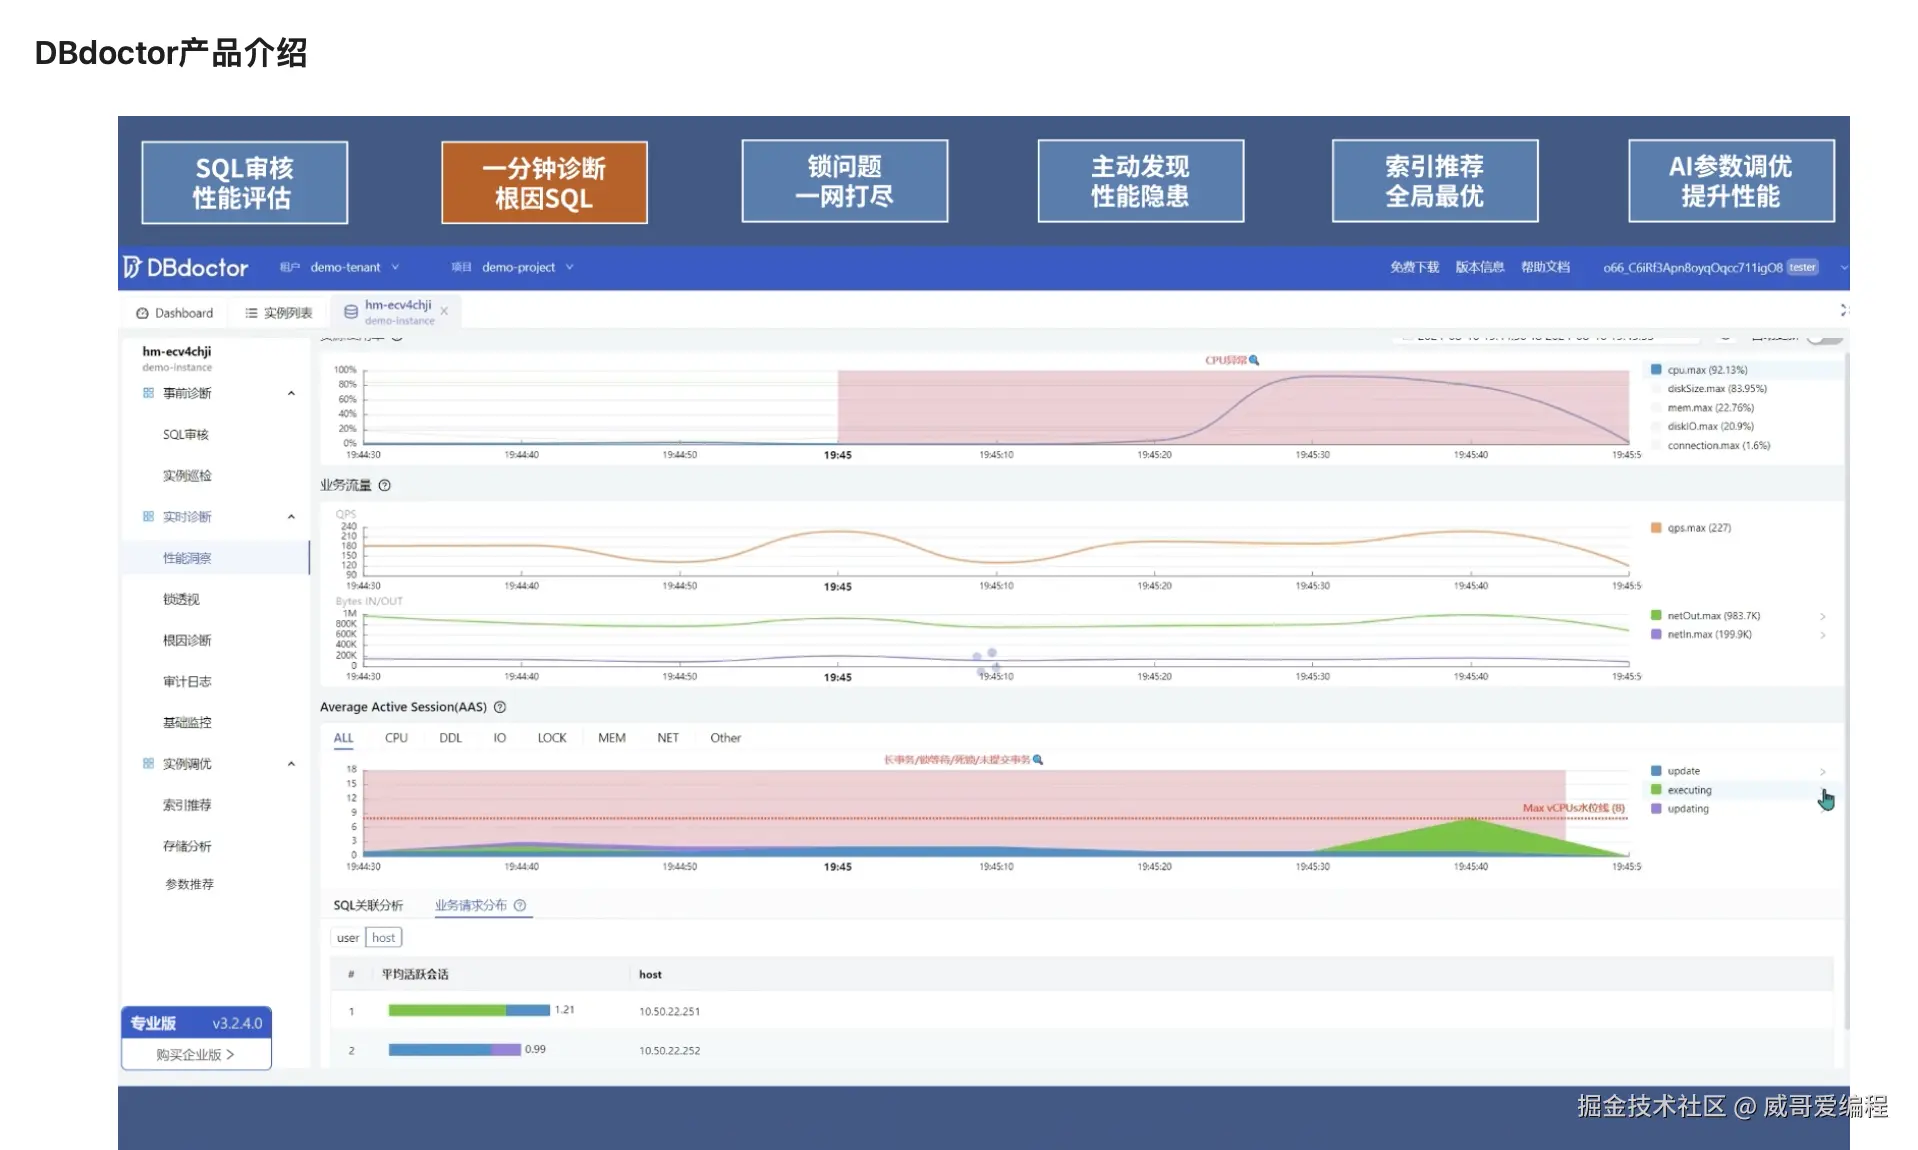Viewport: 1918px width, 1150px height.
Task: Click help icon next to 业务请求分布
Action: coord(520,905)
